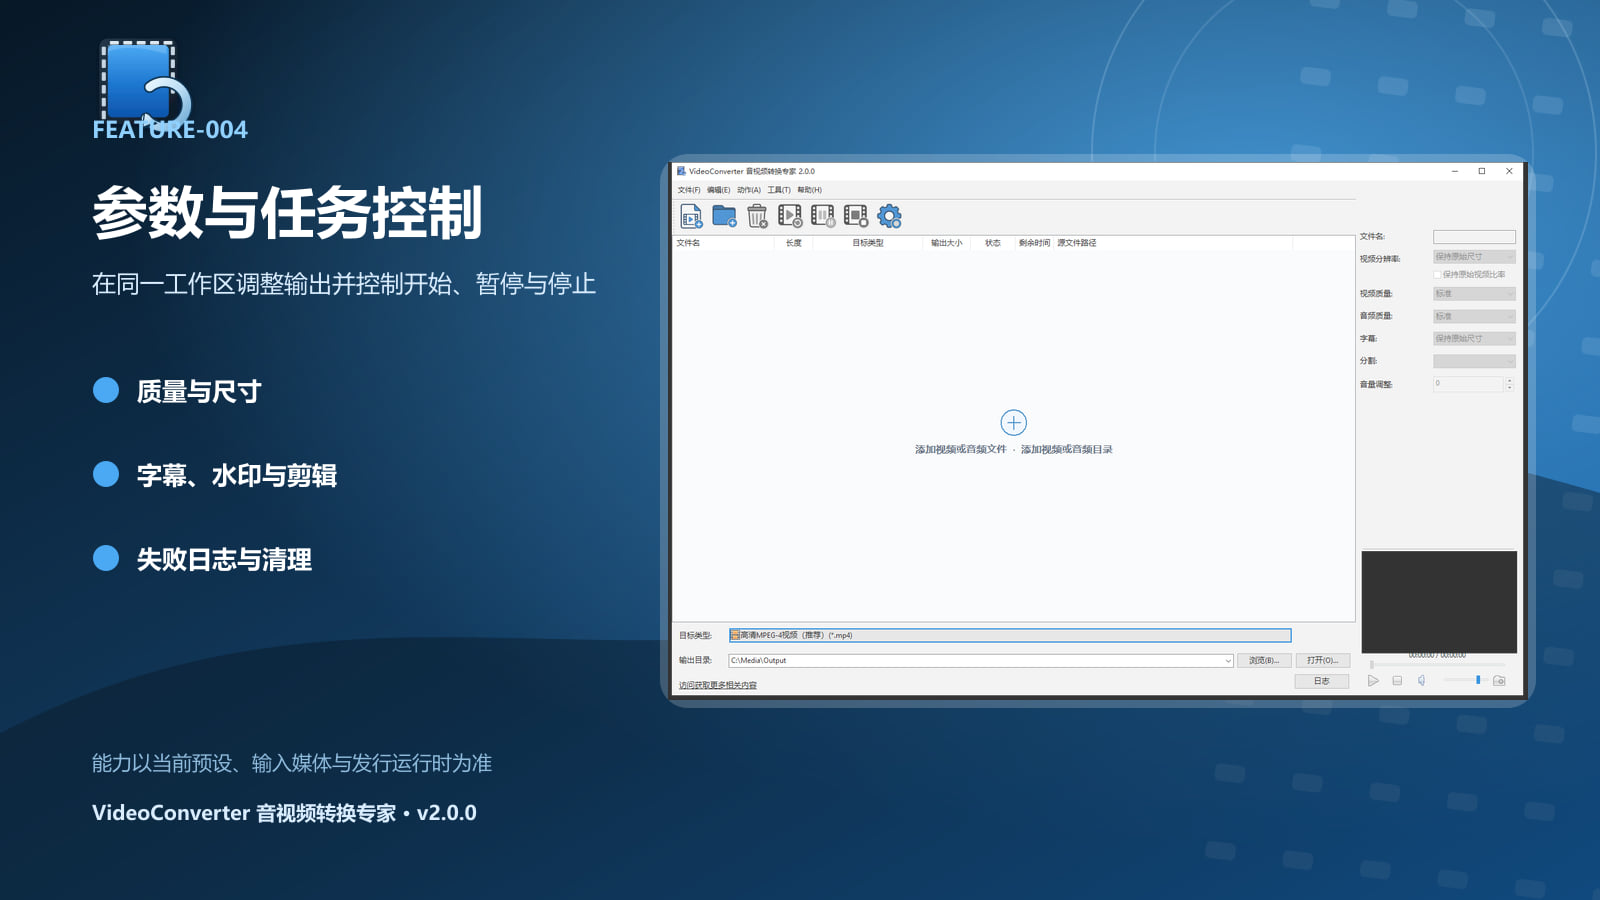Stop preview playback with square button
1600x900 pixels.
point(1397,681)
